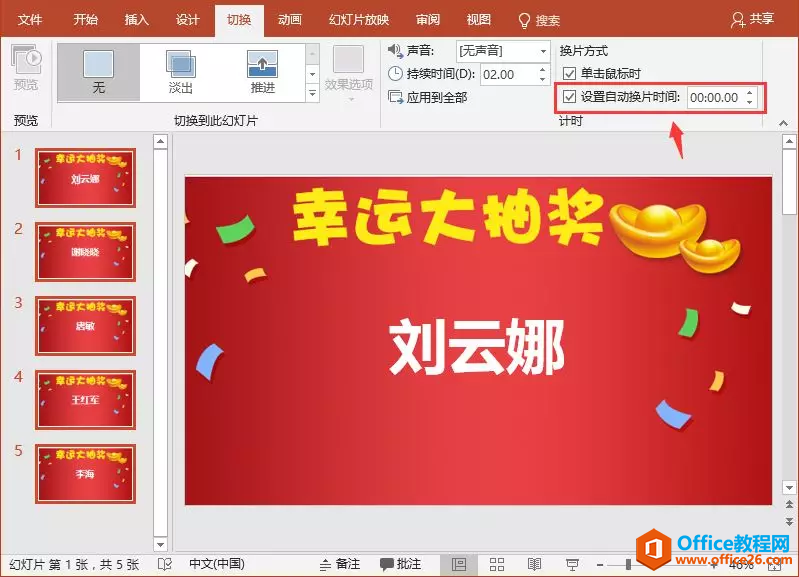Open the 视图 ribbon tab
This screenshot has width=799, height=577.
pyautogui.click(x=478, y=20)
